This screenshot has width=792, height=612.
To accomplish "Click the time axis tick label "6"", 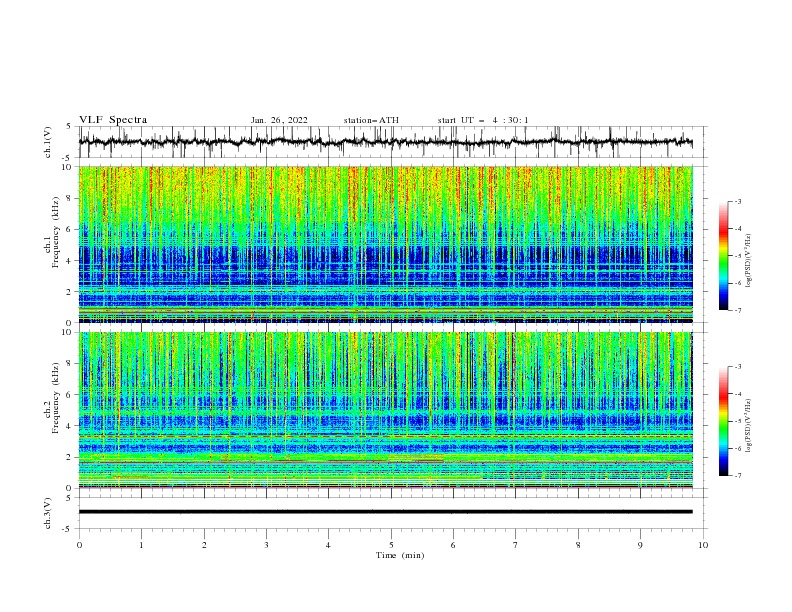I will click(453, 545).
